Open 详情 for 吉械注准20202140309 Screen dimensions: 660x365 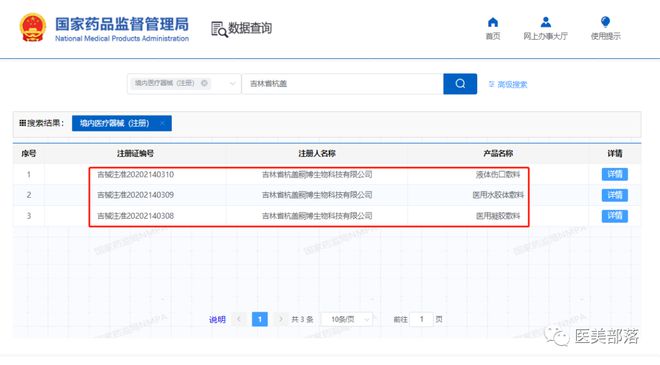[615, 195]
